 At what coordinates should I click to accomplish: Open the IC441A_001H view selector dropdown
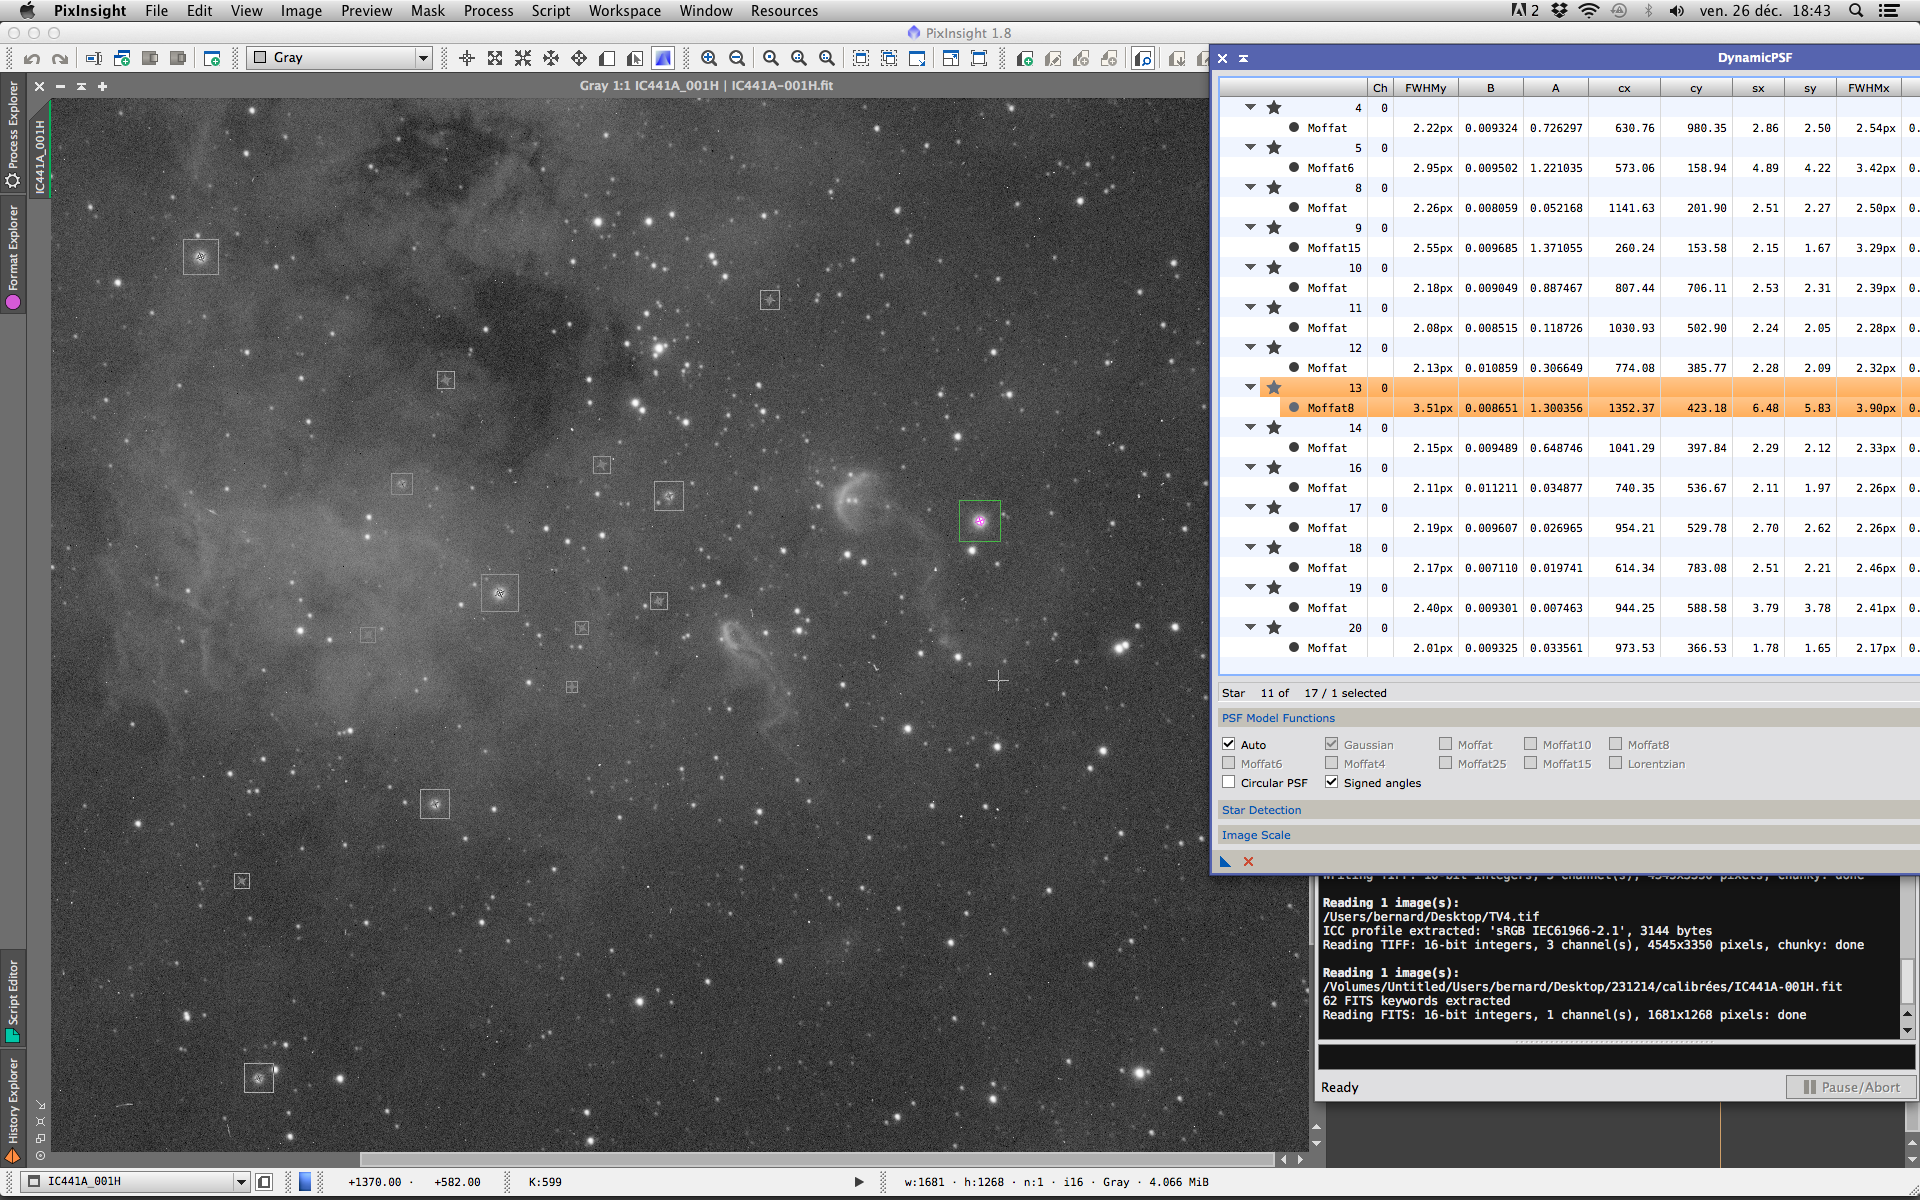coord(136,1181)
